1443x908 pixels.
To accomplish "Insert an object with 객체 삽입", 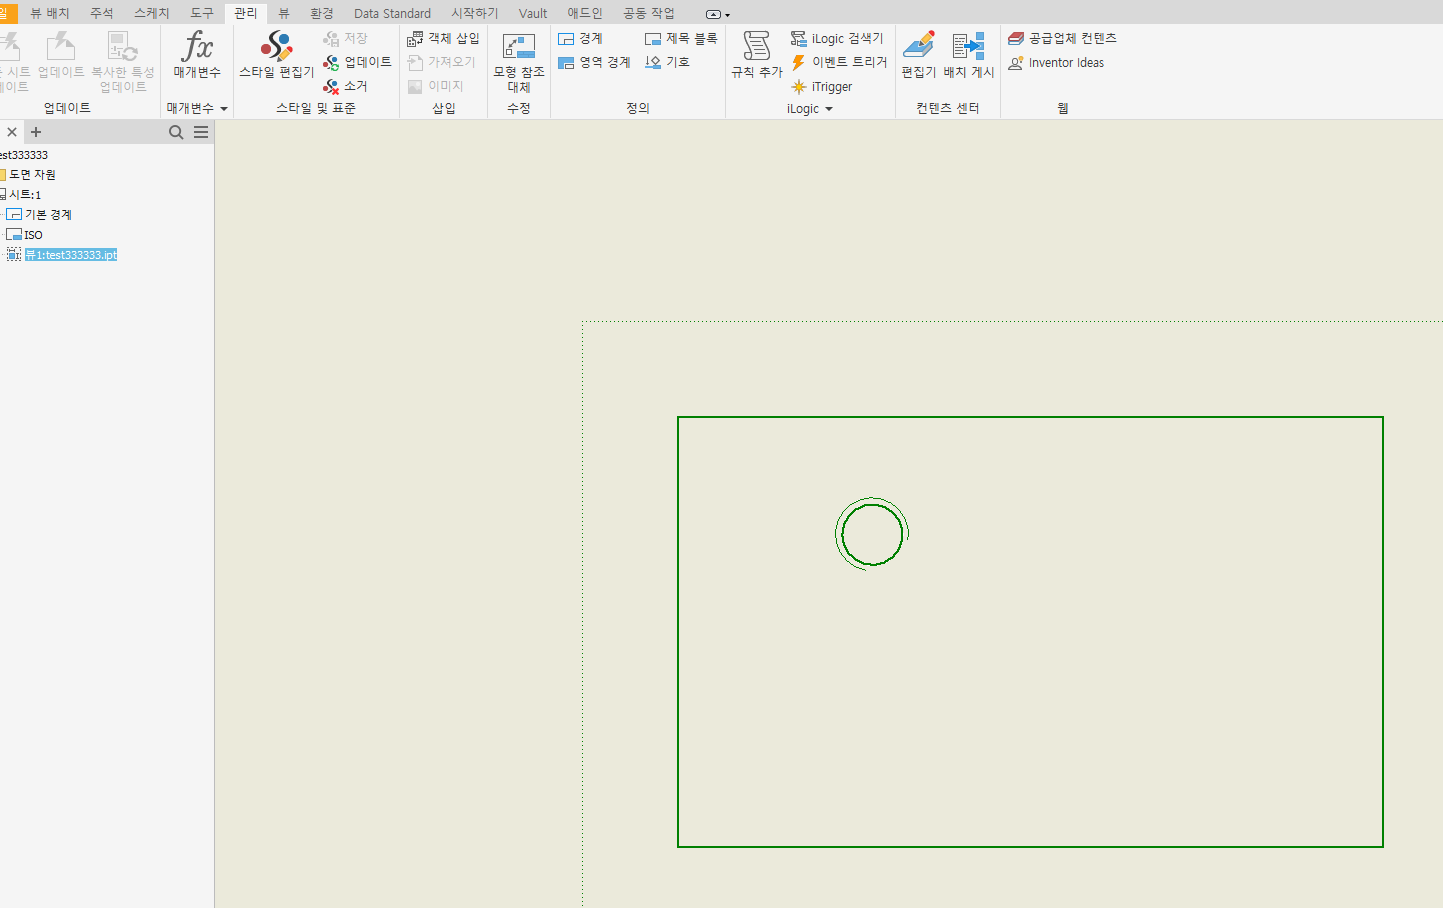I will click(x=444, y=37).
